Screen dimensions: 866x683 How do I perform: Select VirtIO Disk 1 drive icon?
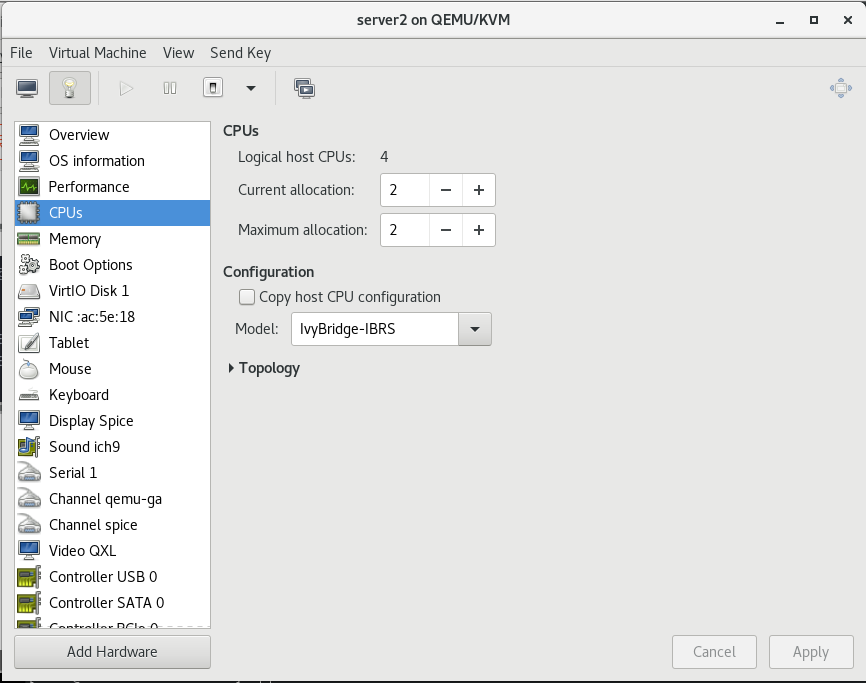tap(29, 290)
